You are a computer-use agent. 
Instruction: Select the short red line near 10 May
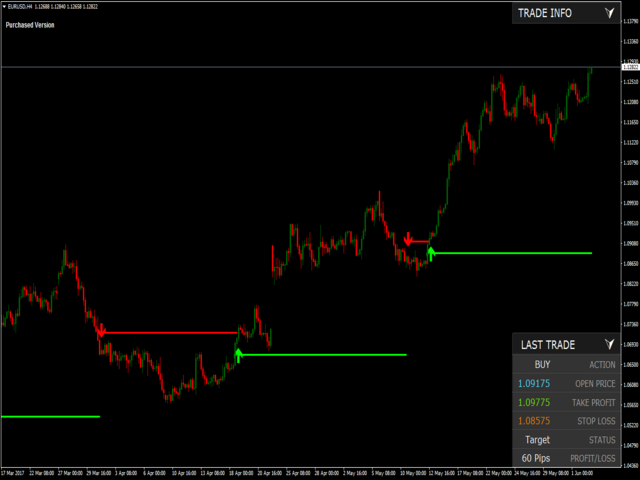point(420,242)
